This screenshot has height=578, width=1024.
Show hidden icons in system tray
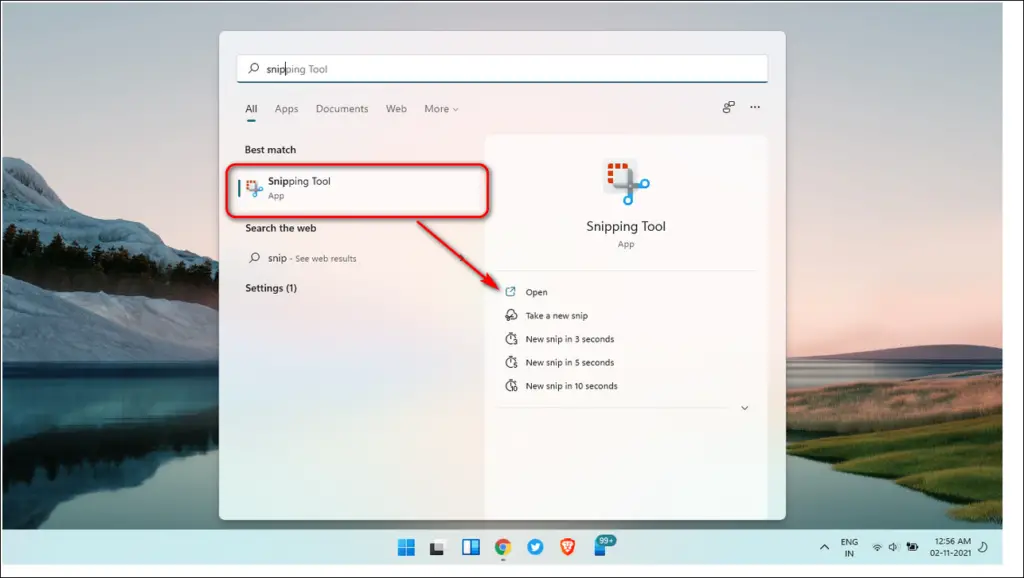click(824, 547)
